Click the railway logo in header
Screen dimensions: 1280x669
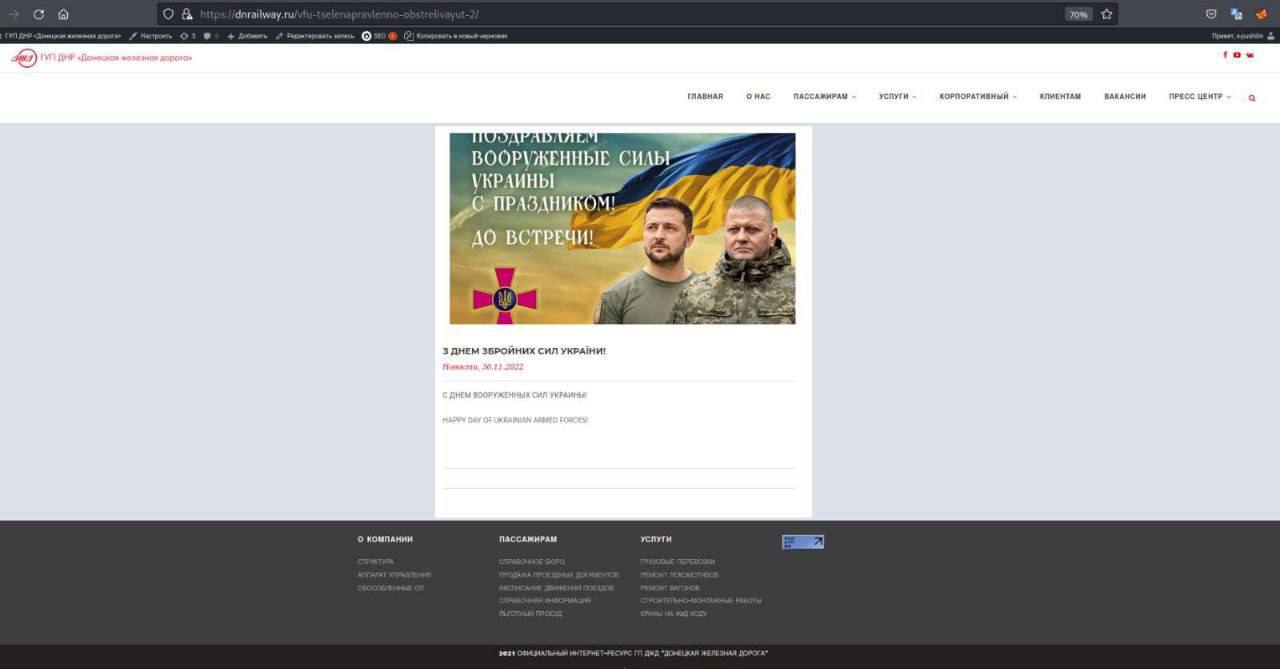click(x=24, y=58)
